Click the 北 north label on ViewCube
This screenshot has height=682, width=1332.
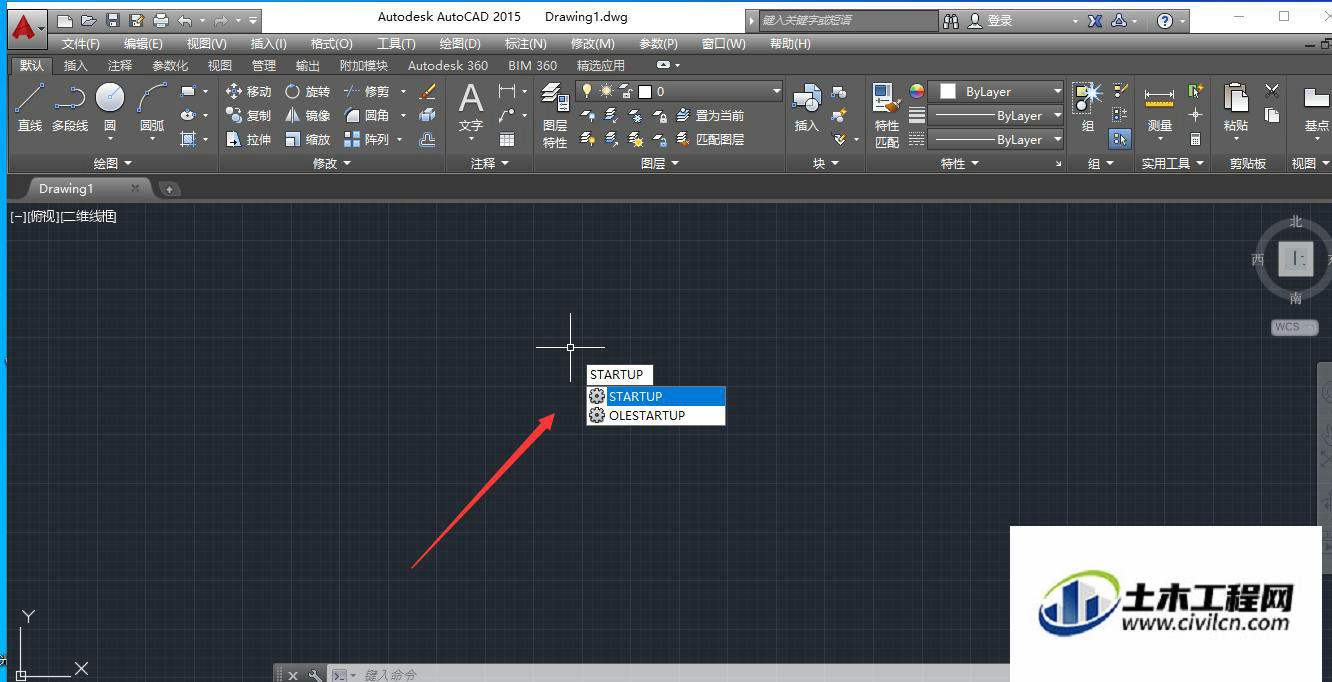(1296, 221)
